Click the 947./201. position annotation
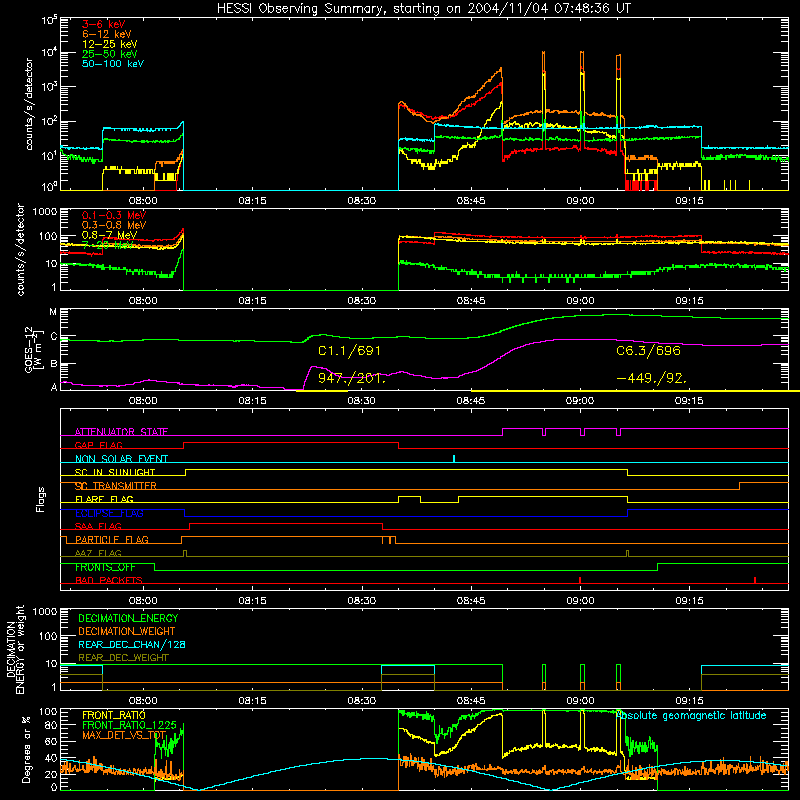Image resolution: width=800 pixels, height=800 pixels. click(352, 378)
